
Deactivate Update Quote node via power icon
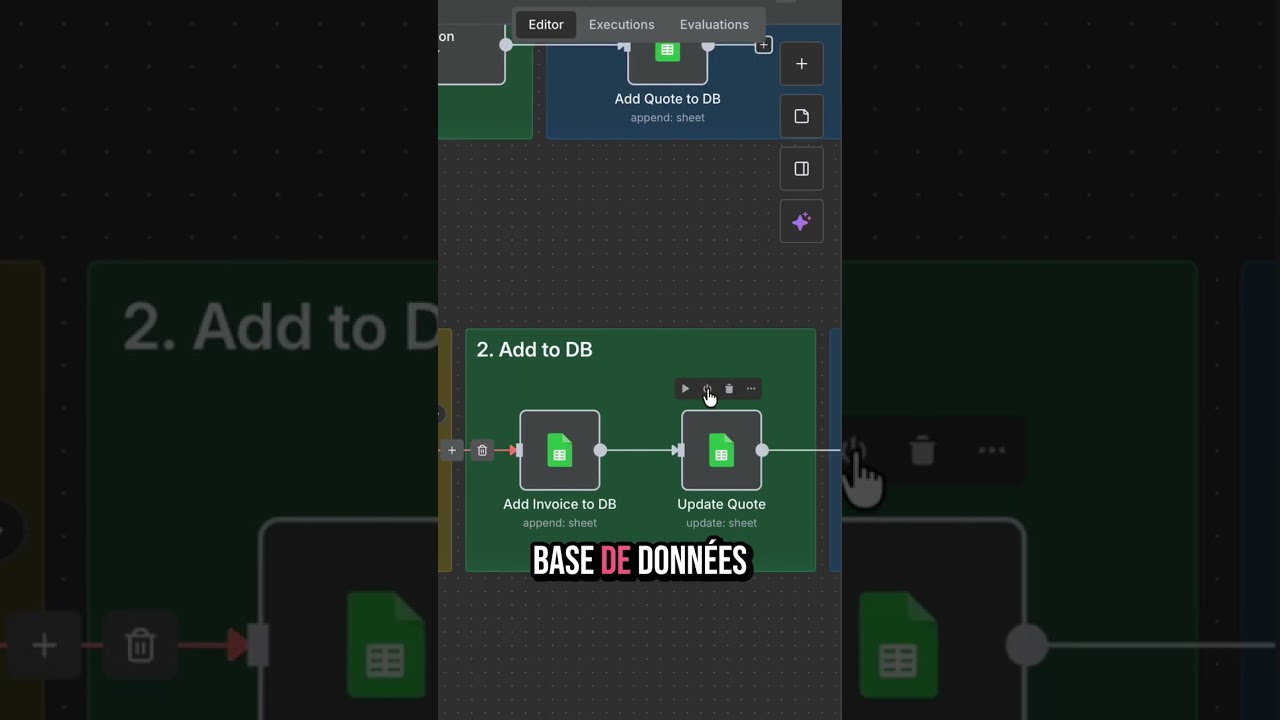(x=707, y=389)
